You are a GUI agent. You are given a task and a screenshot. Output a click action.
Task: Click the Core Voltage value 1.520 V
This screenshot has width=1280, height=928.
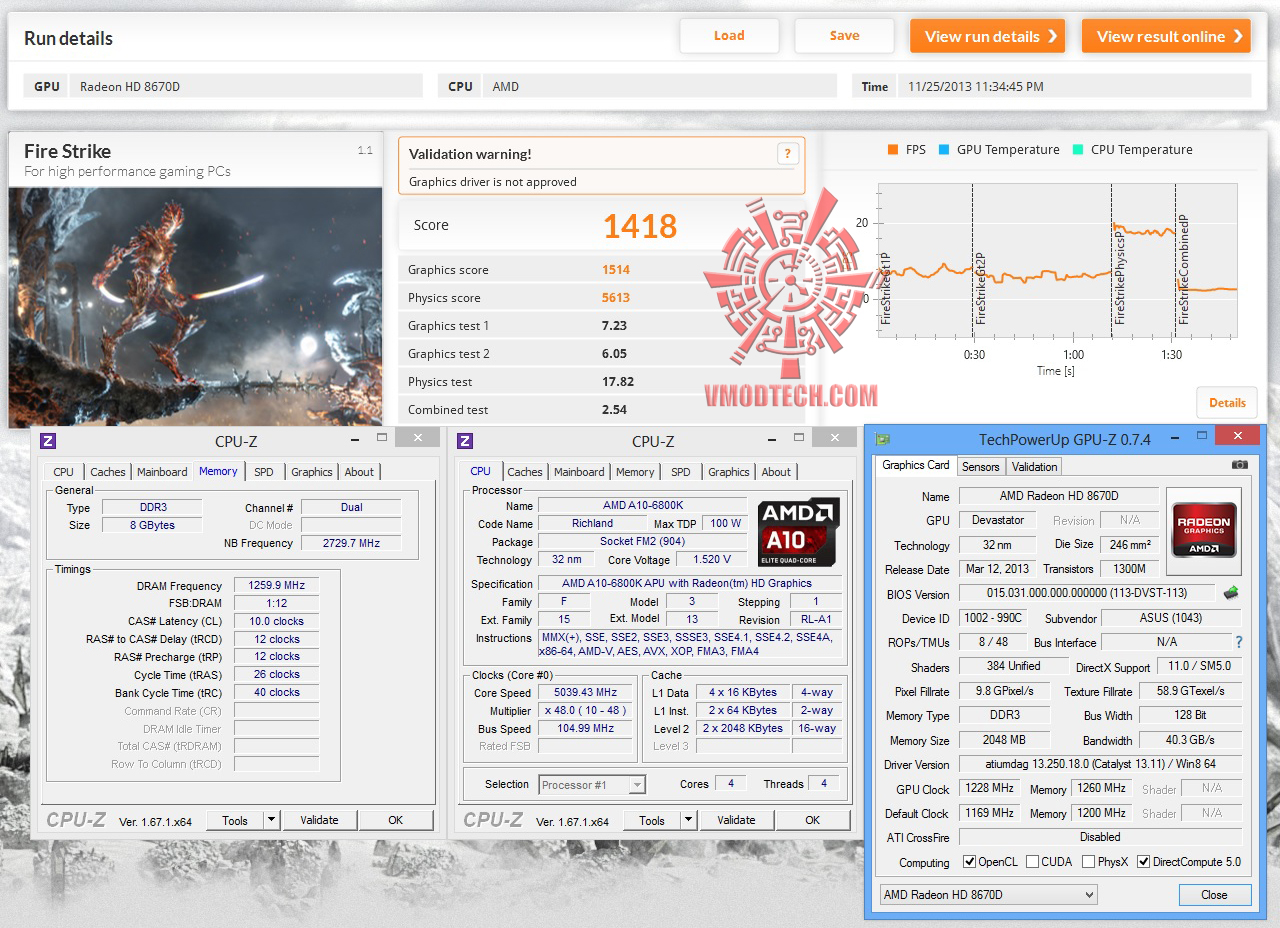pos(712,559)
